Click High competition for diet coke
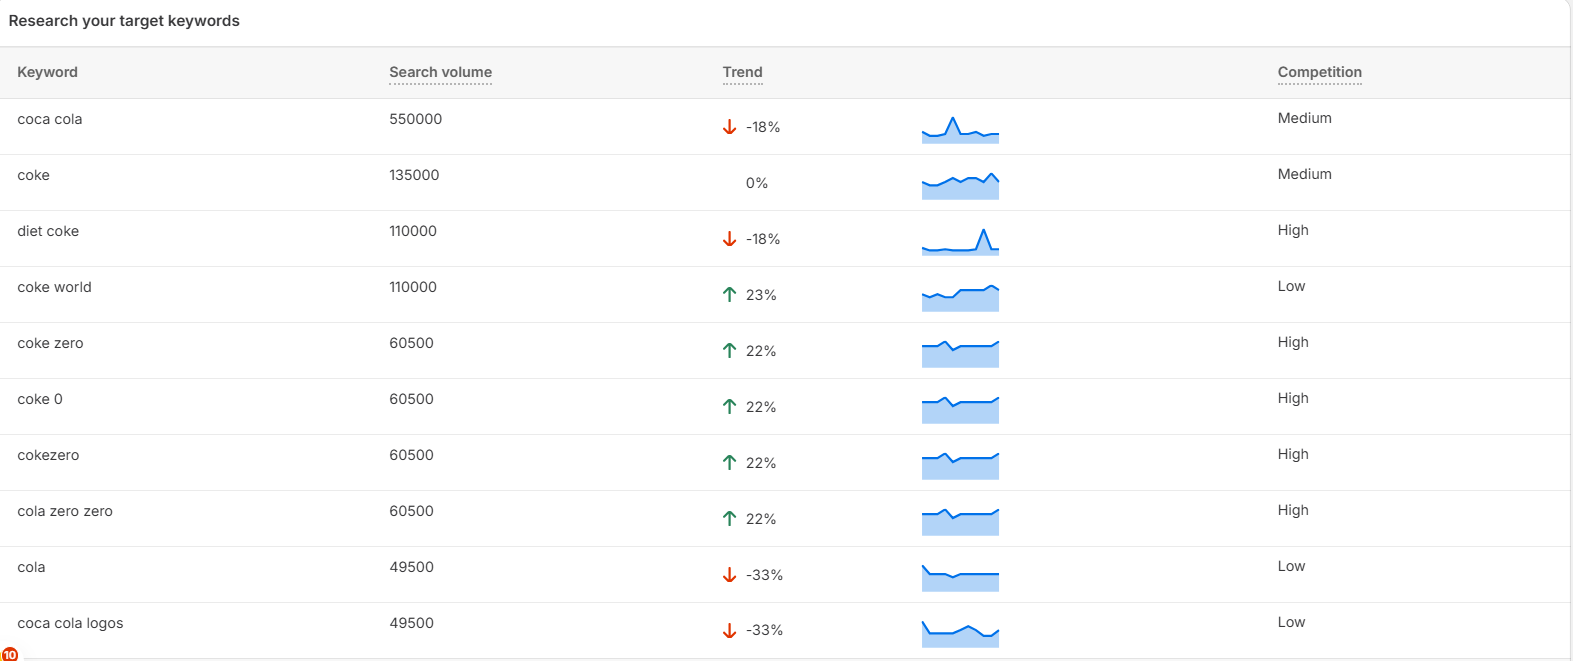Image resolution: width=1573 pixels, height=661 pixels. tap(1293, 230)
